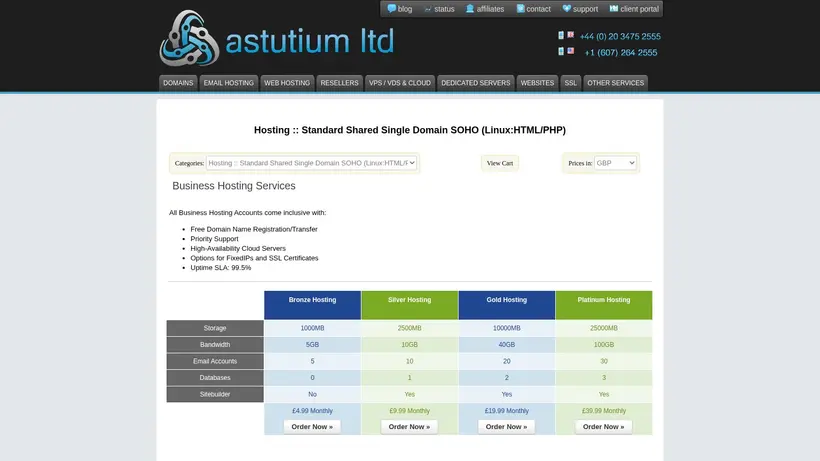This screenshot has width=820, height=461.
Task: Click the astutium ltd wordmark
Action: (310, 41)
